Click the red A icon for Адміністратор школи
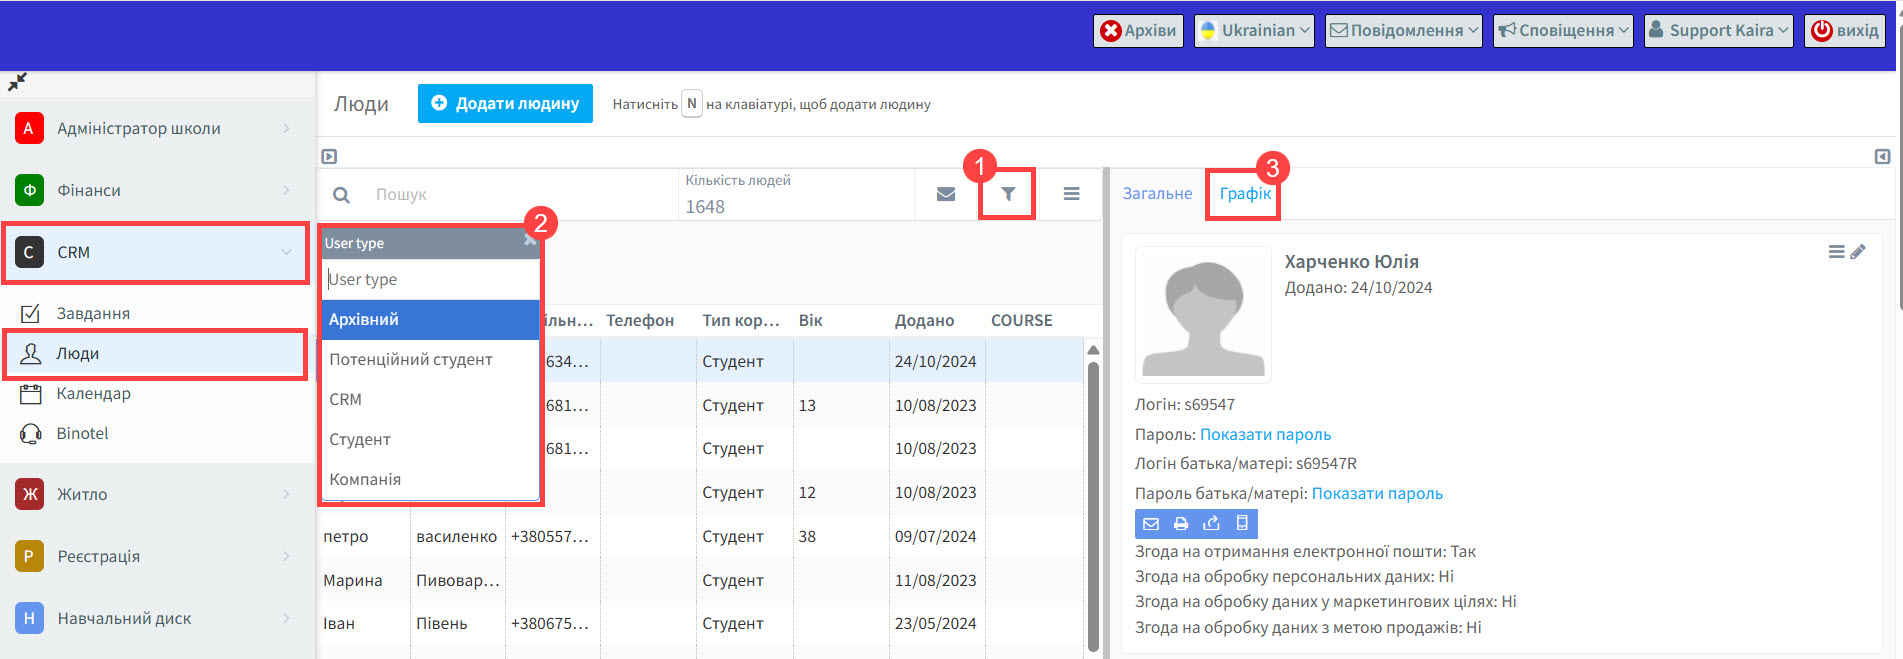The image size is (1903, 659). point(29,128)
